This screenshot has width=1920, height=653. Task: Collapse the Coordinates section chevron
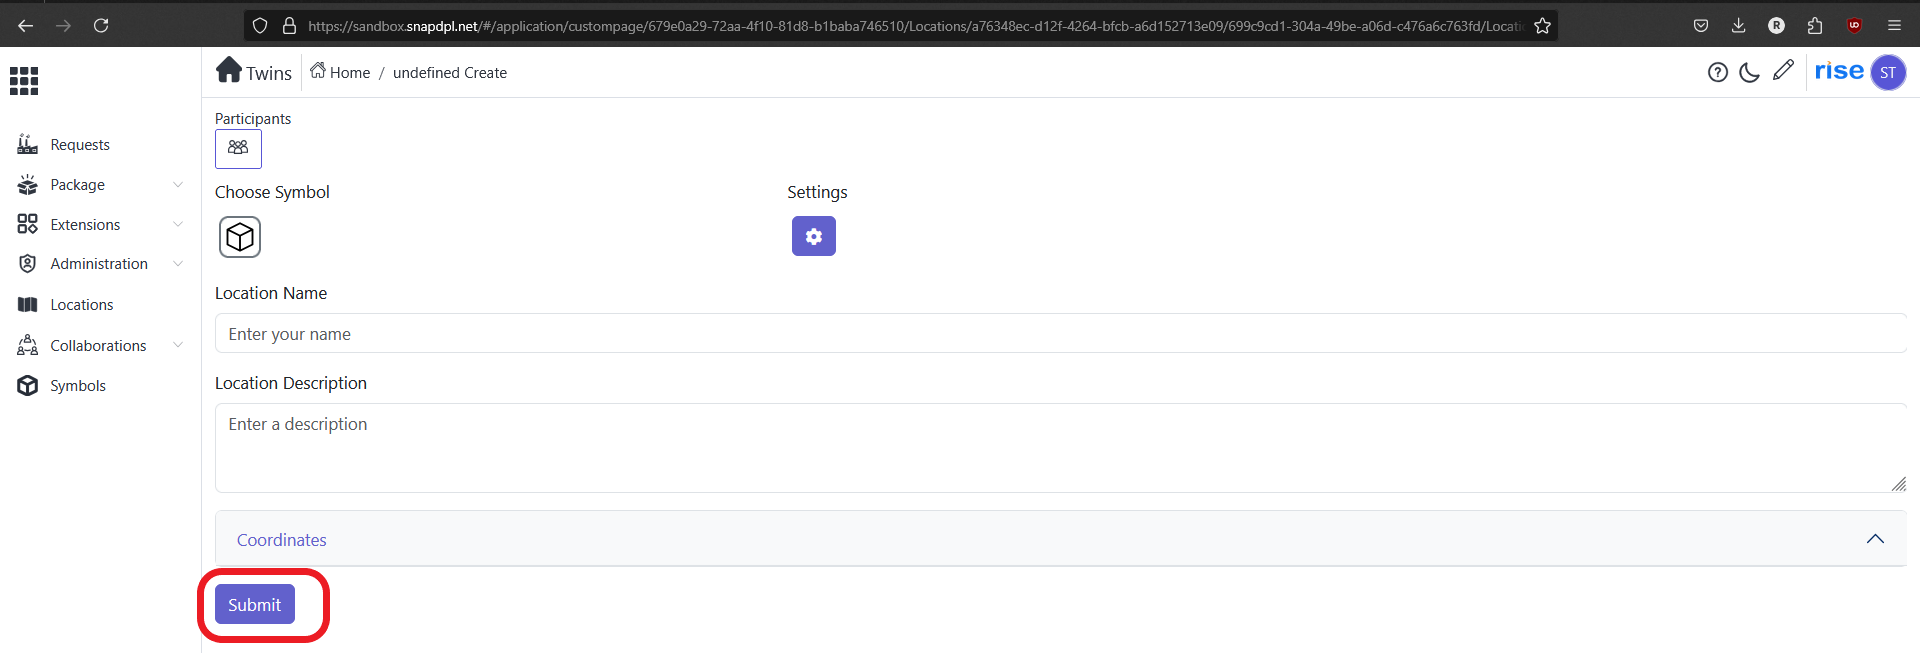pos(1875,539)
